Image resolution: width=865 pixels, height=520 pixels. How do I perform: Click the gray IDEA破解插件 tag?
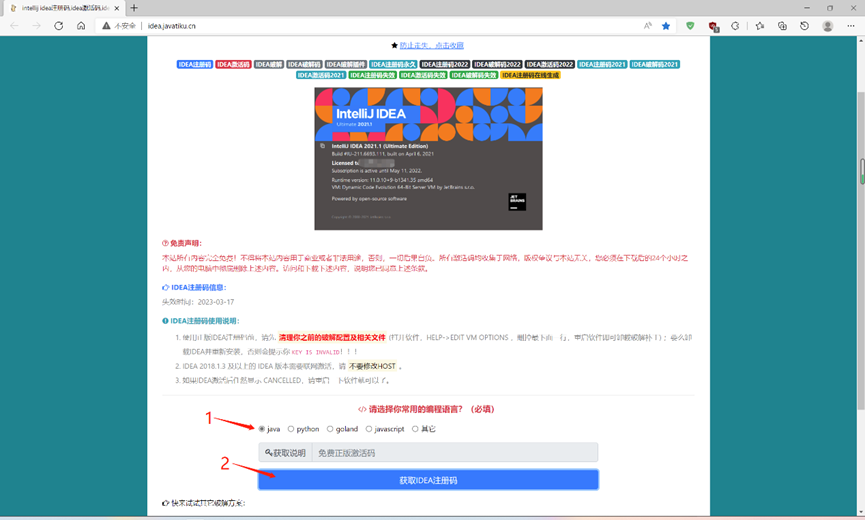[346, 65]
